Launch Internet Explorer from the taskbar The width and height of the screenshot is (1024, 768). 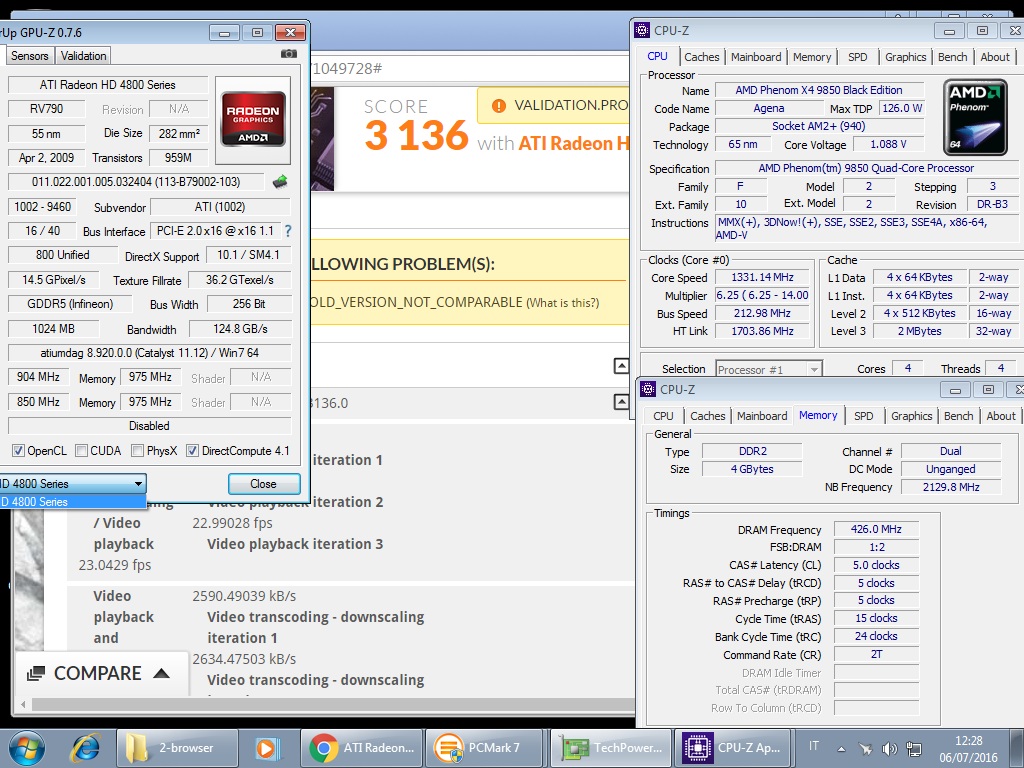[86, 748]
